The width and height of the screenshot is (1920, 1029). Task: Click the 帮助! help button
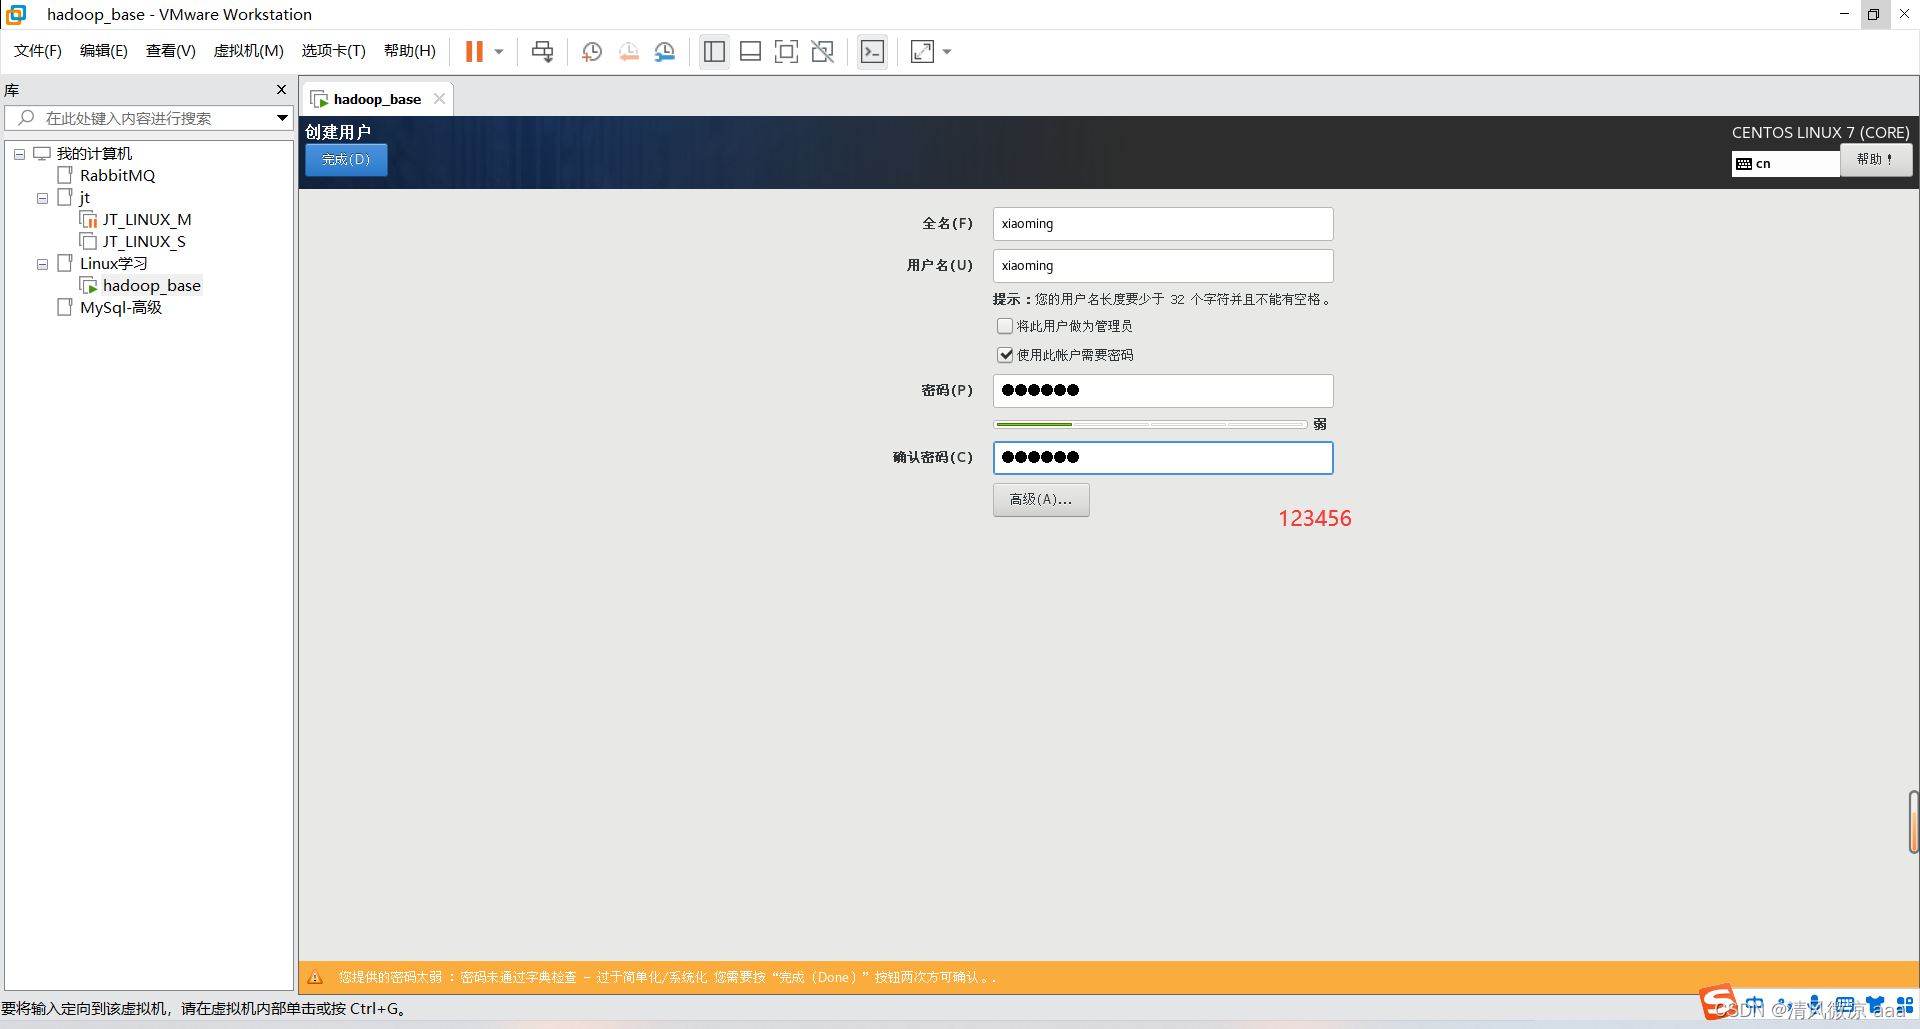(x=1876, y=160)
